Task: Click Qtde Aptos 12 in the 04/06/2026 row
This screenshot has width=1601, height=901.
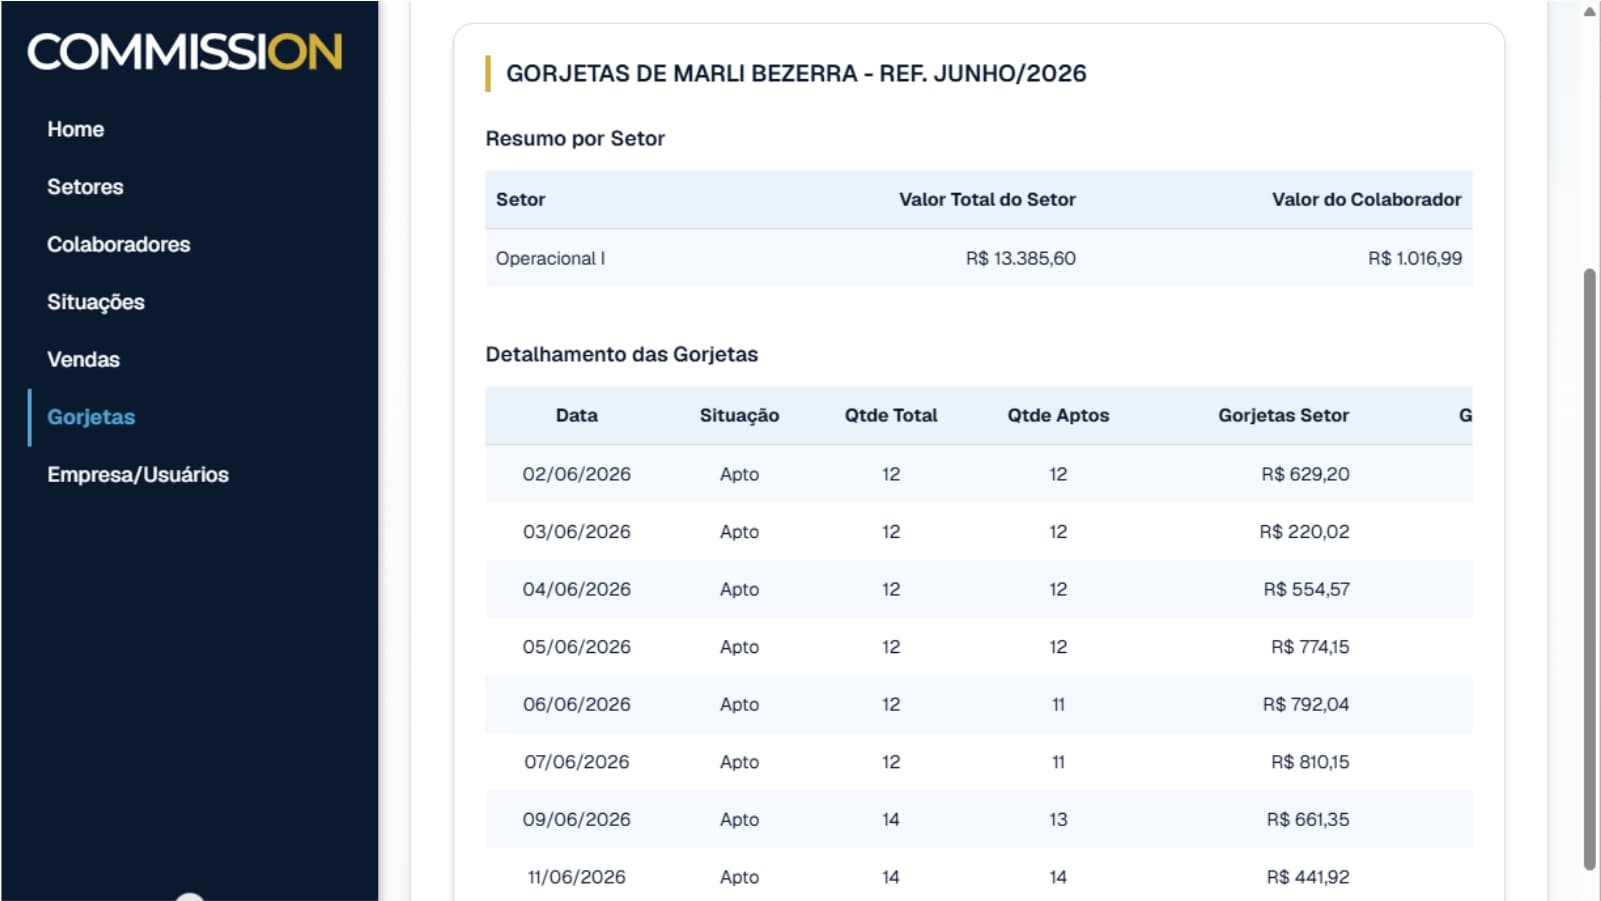Action: click(1058, 589)
